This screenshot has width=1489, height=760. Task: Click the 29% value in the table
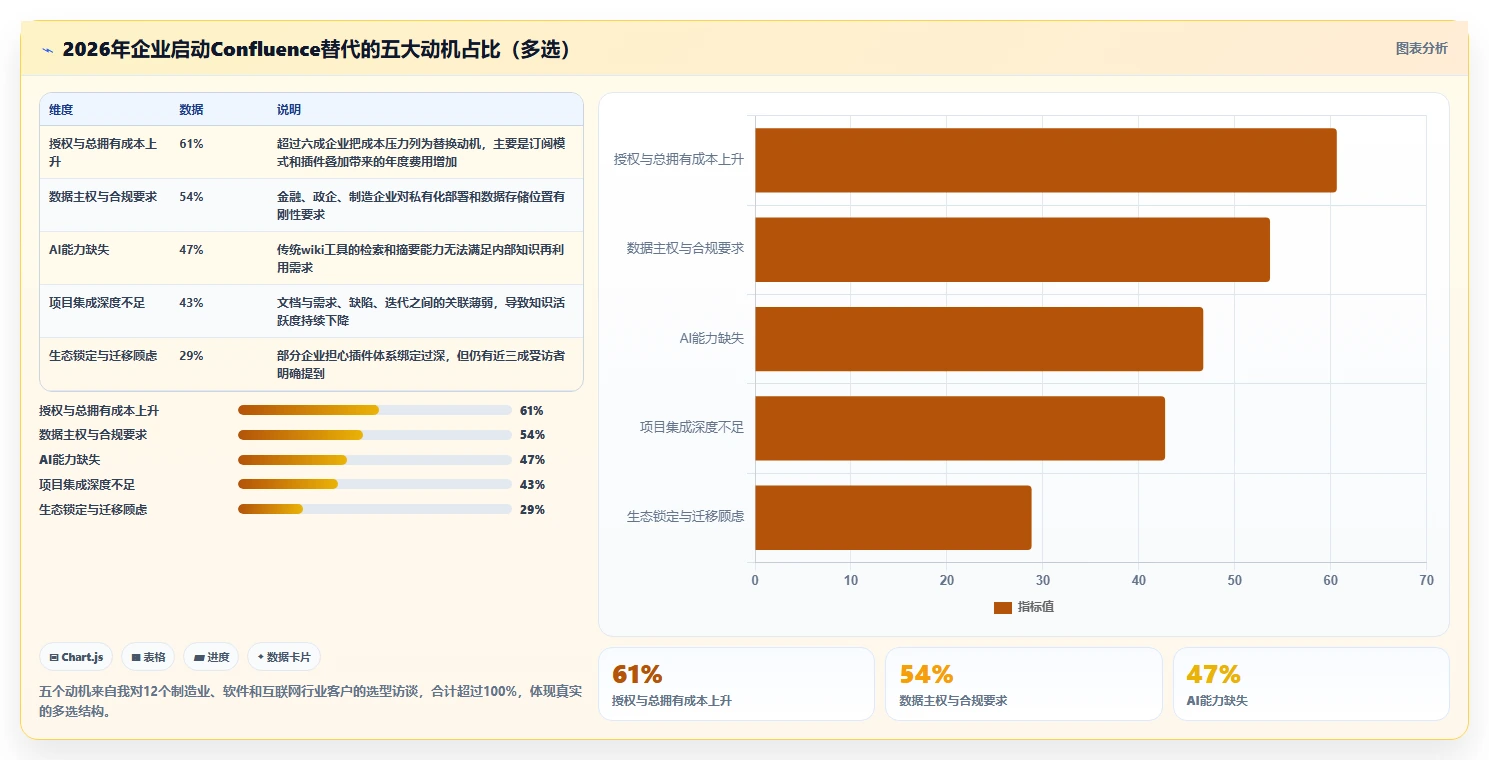click(191, 355)
